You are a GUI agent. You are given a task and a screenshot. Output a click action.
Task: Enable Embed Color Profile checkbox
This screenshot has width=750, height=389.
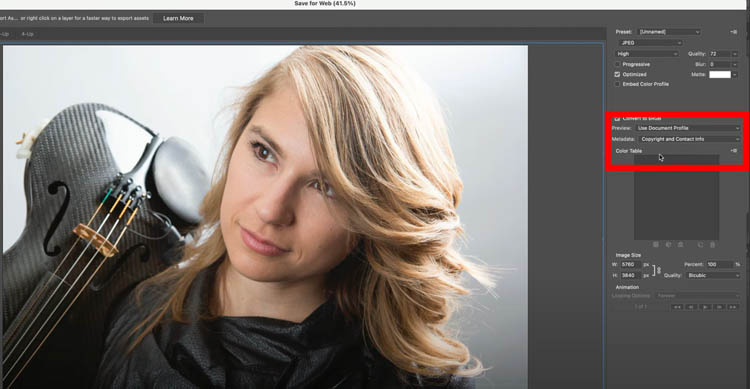[x=617, y=84]
